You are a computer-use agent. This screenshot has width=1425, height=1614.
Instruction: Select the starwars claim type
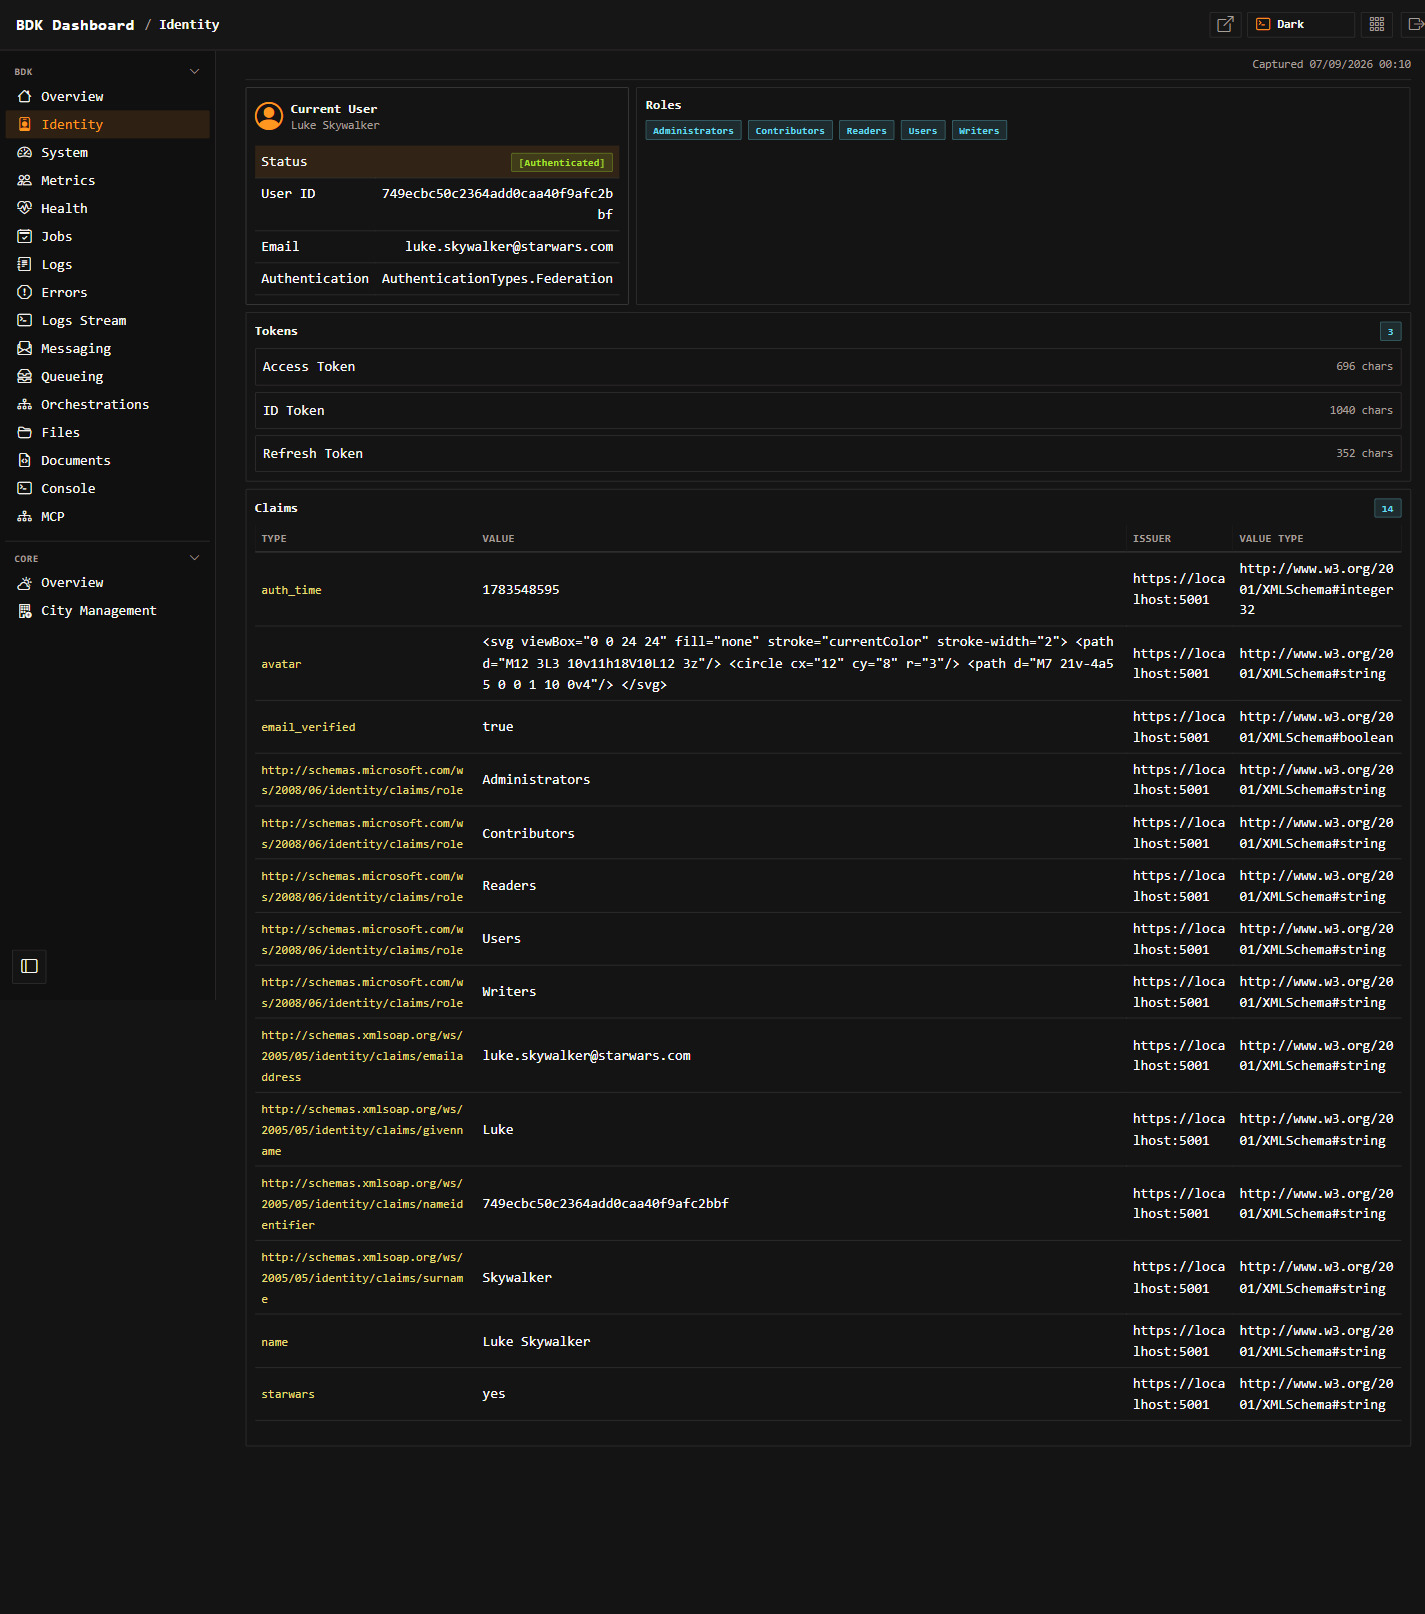tap(288, 1394)
